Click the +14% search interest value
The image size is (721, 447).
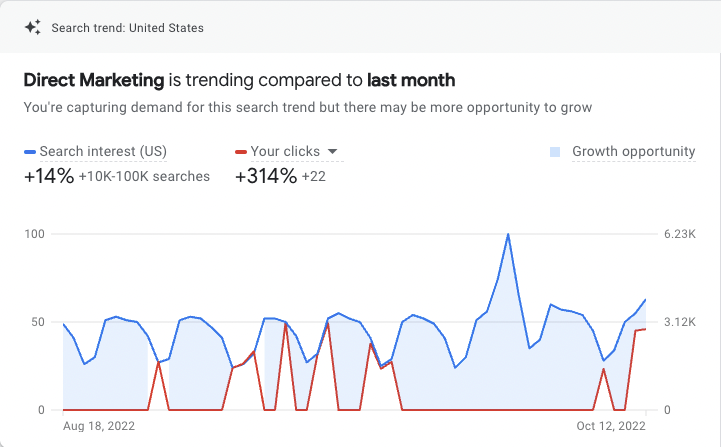[x=49, y=177]
